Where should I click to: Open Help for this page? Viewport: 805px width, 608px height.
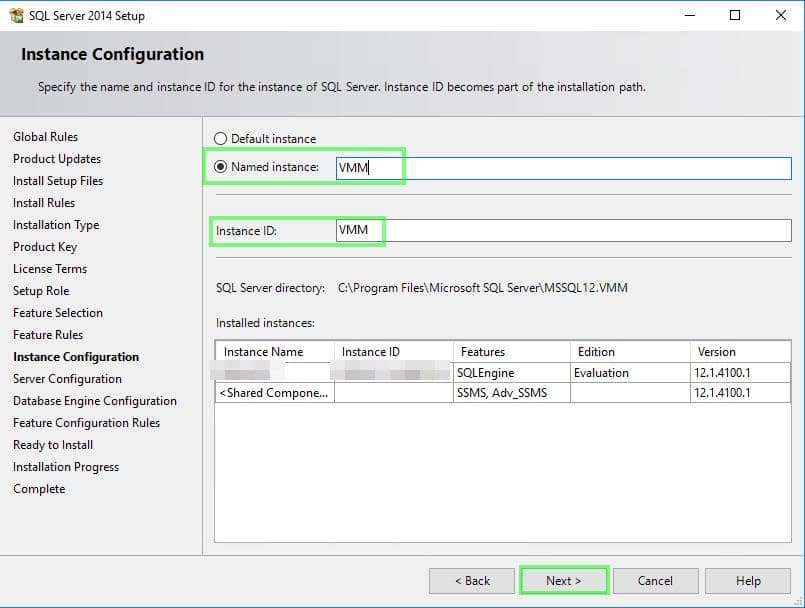tap(748, 581)
